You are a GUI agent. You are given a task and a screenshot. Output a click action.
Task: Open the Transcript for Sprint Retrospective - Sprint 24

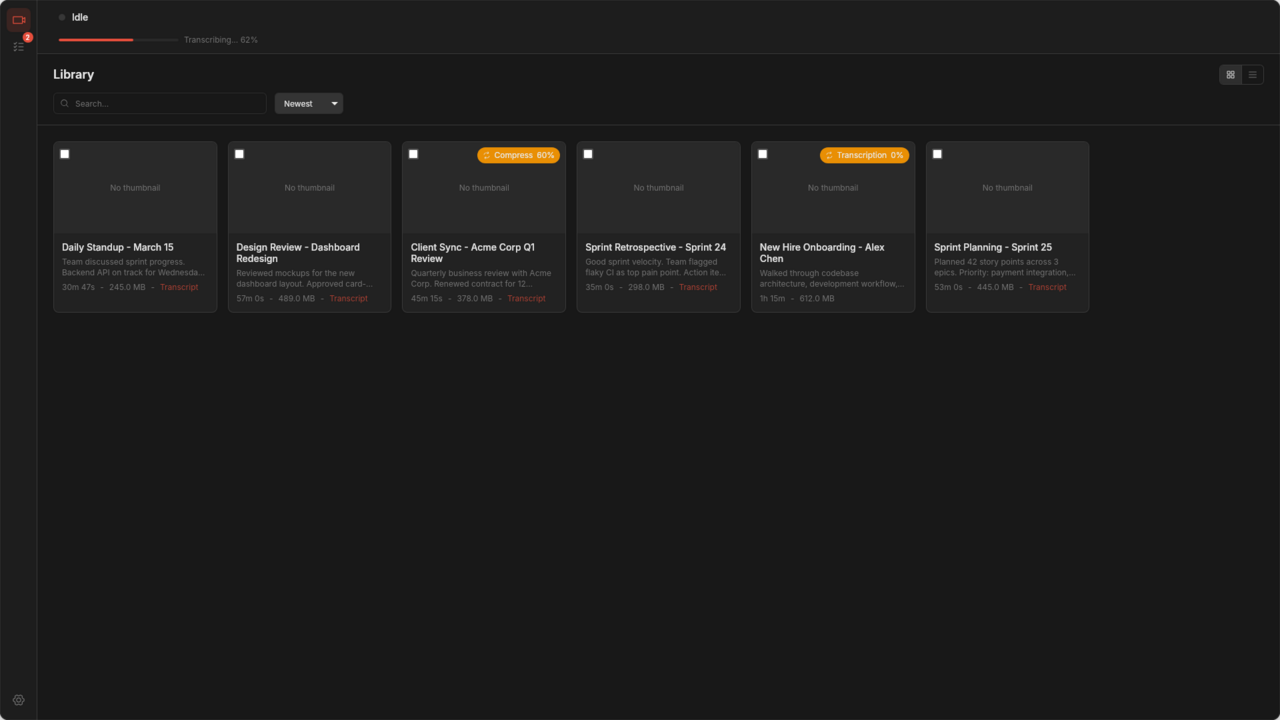[x=698, y=287]
